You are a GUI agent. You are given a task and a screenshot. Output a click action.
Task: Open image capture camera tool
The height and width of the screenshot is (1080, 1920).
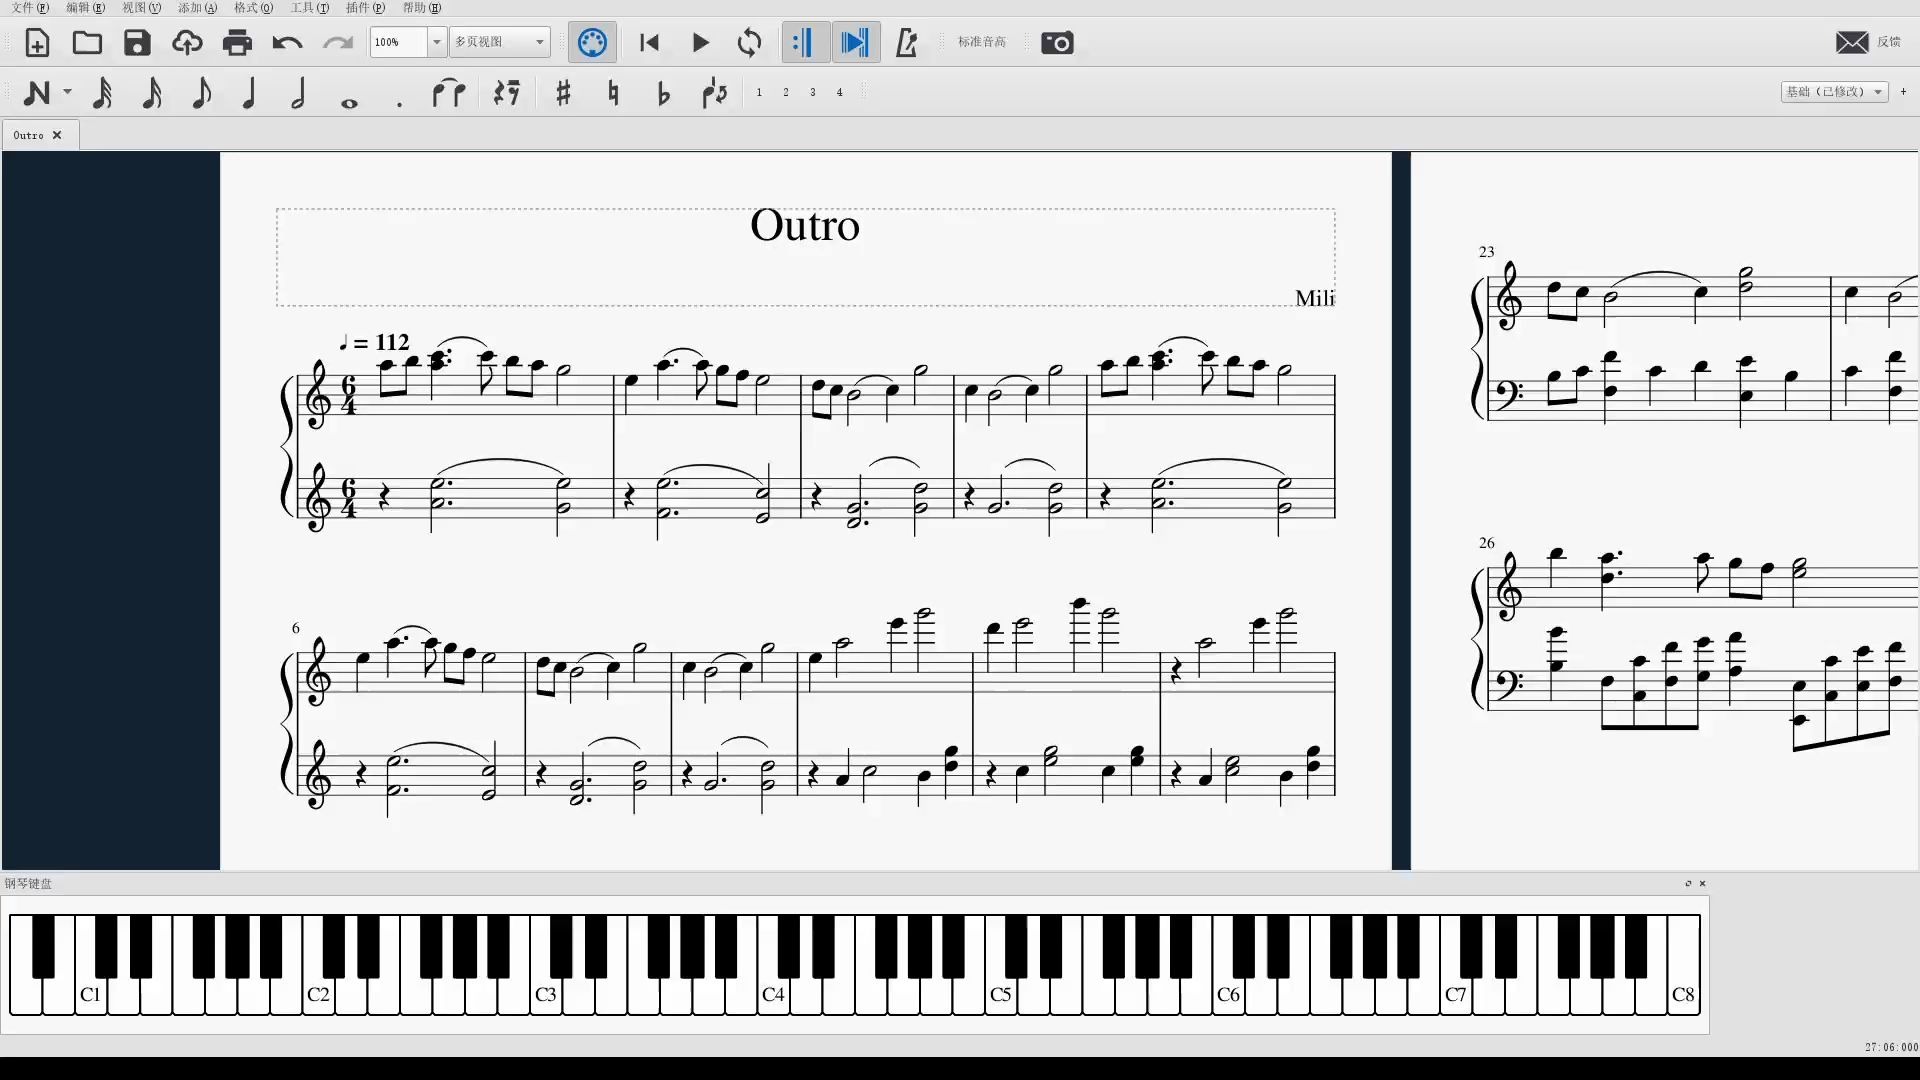click(1057, 43)
